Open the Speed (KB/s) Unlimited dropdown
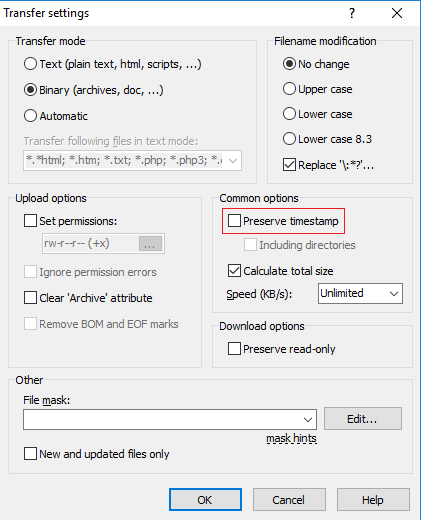This screenshot has height=520, width=421. [360, 293]
